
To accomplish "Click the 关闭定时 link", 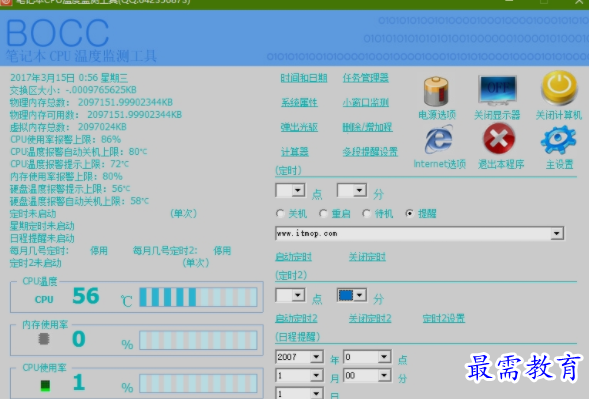I will click(x=367, y=257).
